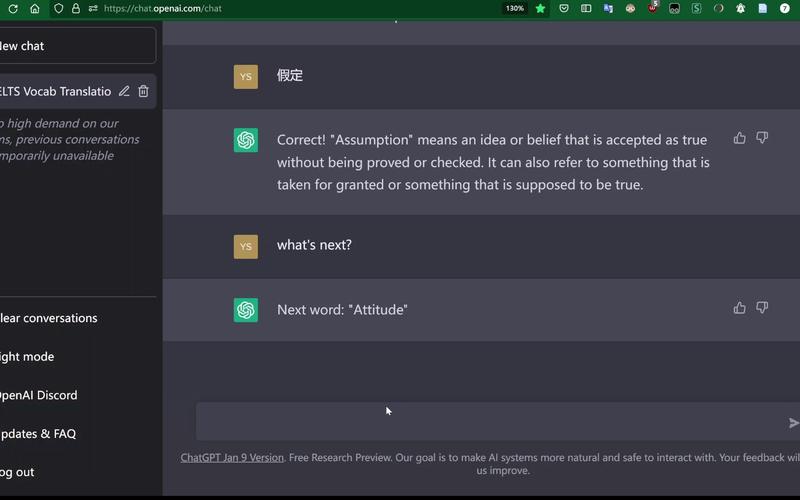Click Log out in the sidebar
The height and width of the screenshot is (500, 800).
coord(17,472)
